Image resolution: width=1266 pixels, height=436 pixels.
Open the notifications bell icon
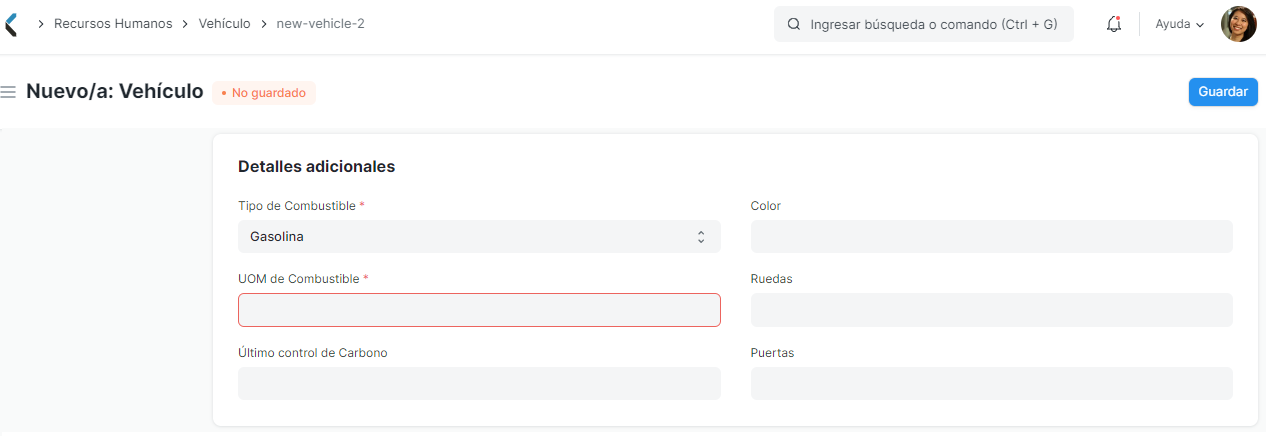tap(1114, 24)
